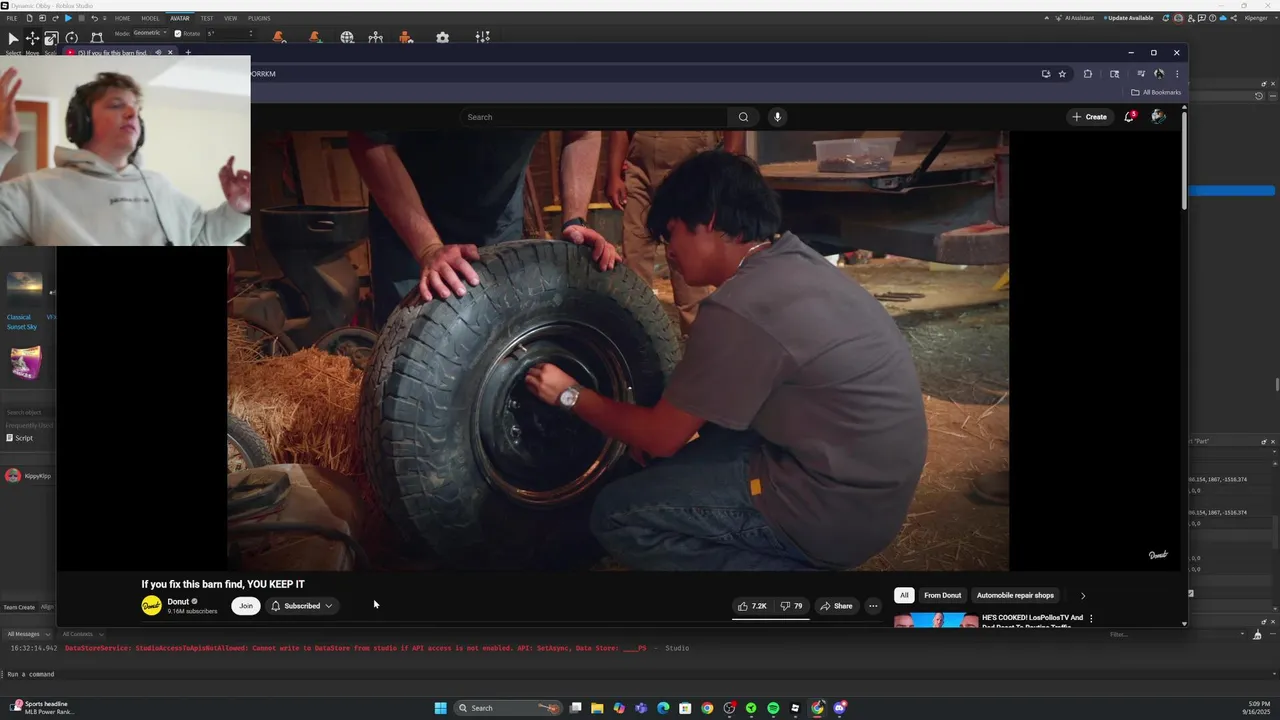Select the Automobile repair shops chip
This screenshot has height=720, width=1280.
[1015, 595]
